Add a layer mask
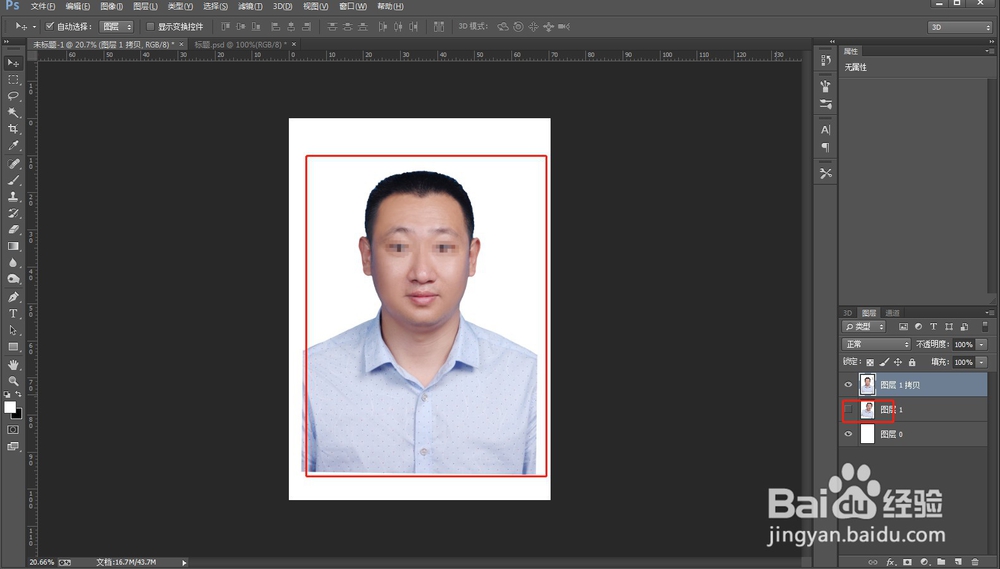 (908, 562)
